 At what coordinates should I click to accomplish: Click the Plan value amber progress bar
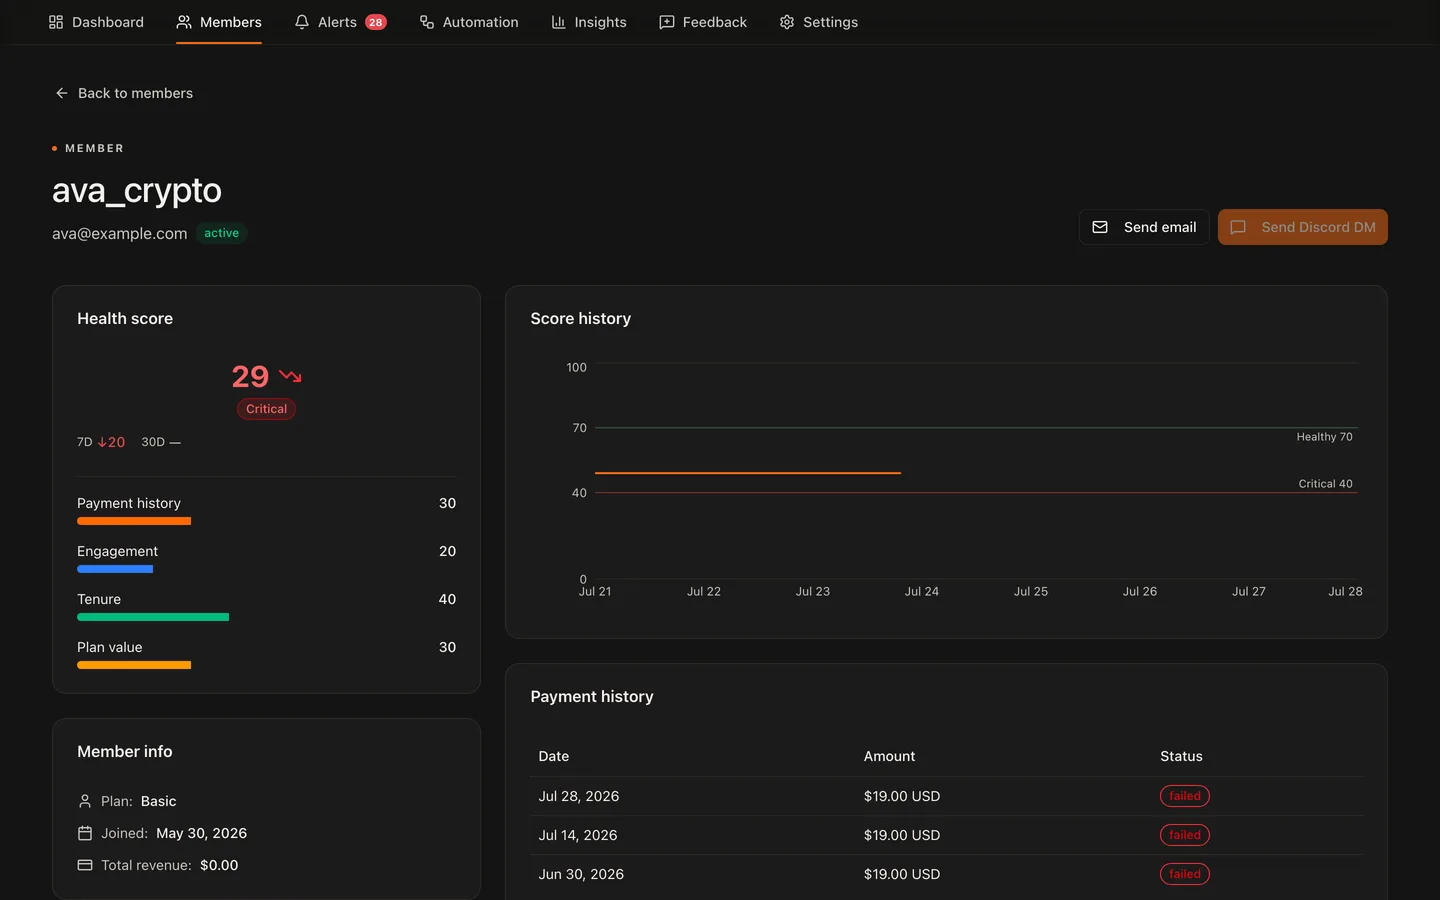click(x=134, y=665)
